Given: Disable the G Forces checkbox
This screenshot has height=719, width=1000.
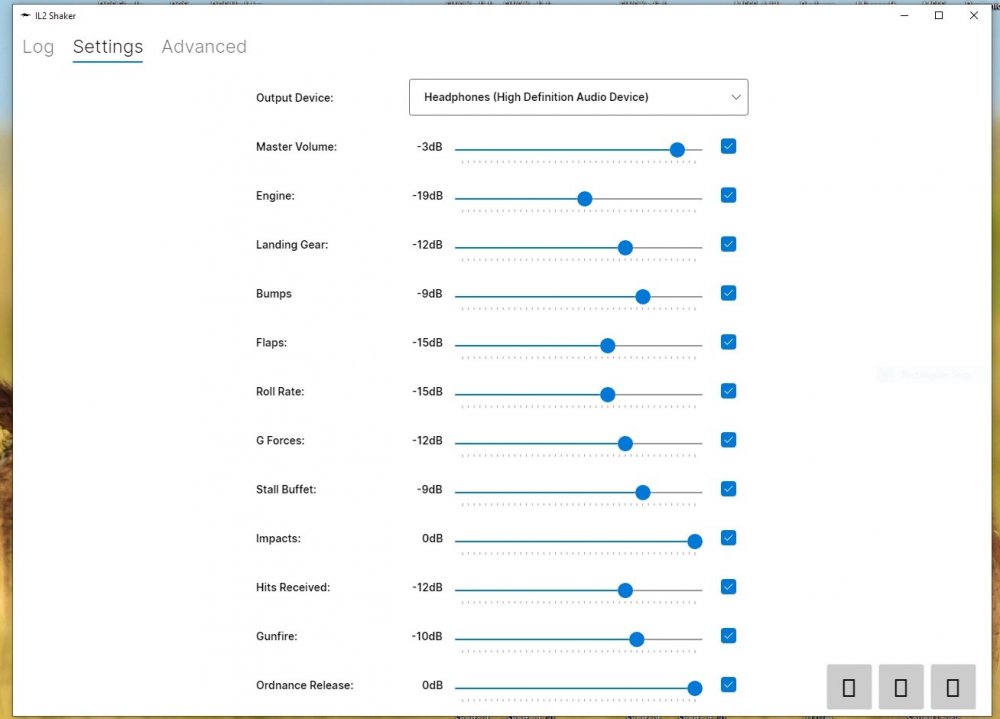Looking at the screenshot, I should 728,440.
